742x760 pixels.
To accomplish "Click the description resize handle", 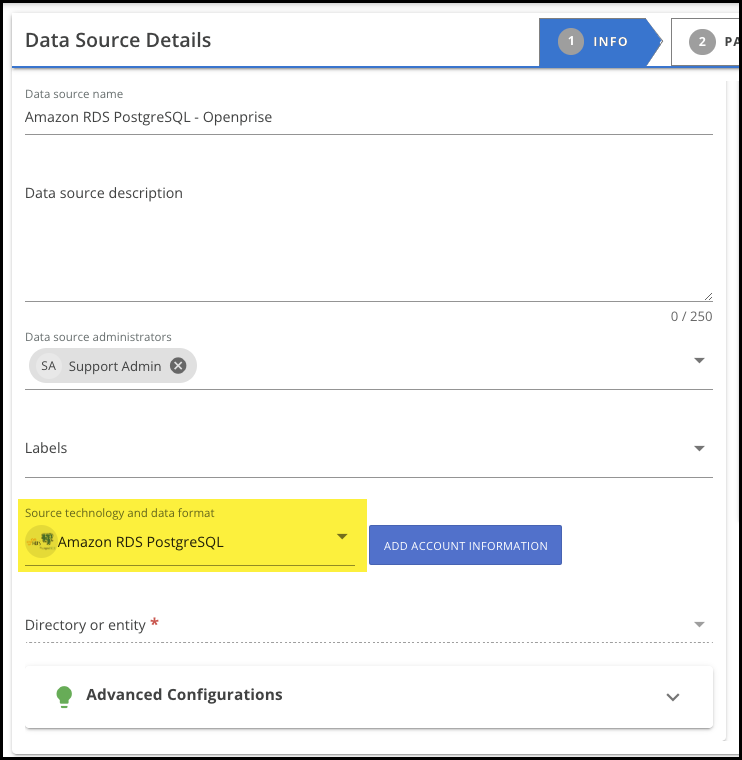I will (x=708, y=296).
